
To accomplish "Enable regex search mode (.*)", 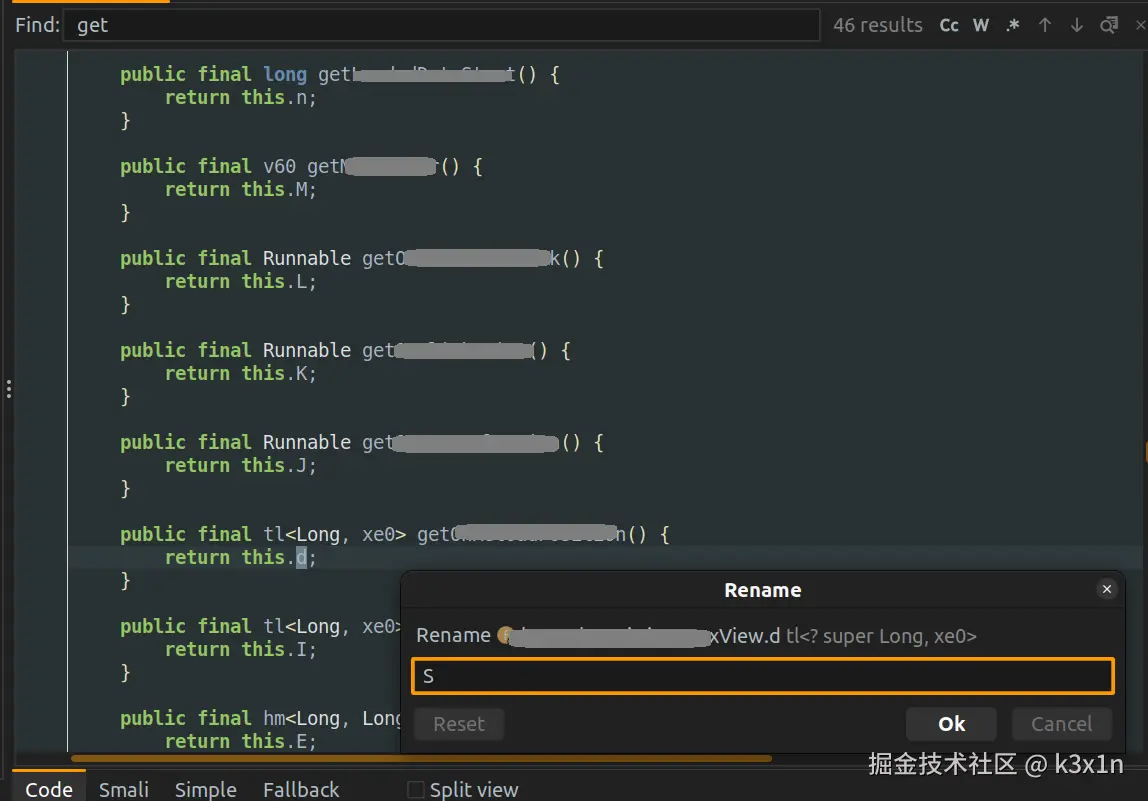I will pos(1013,25).
